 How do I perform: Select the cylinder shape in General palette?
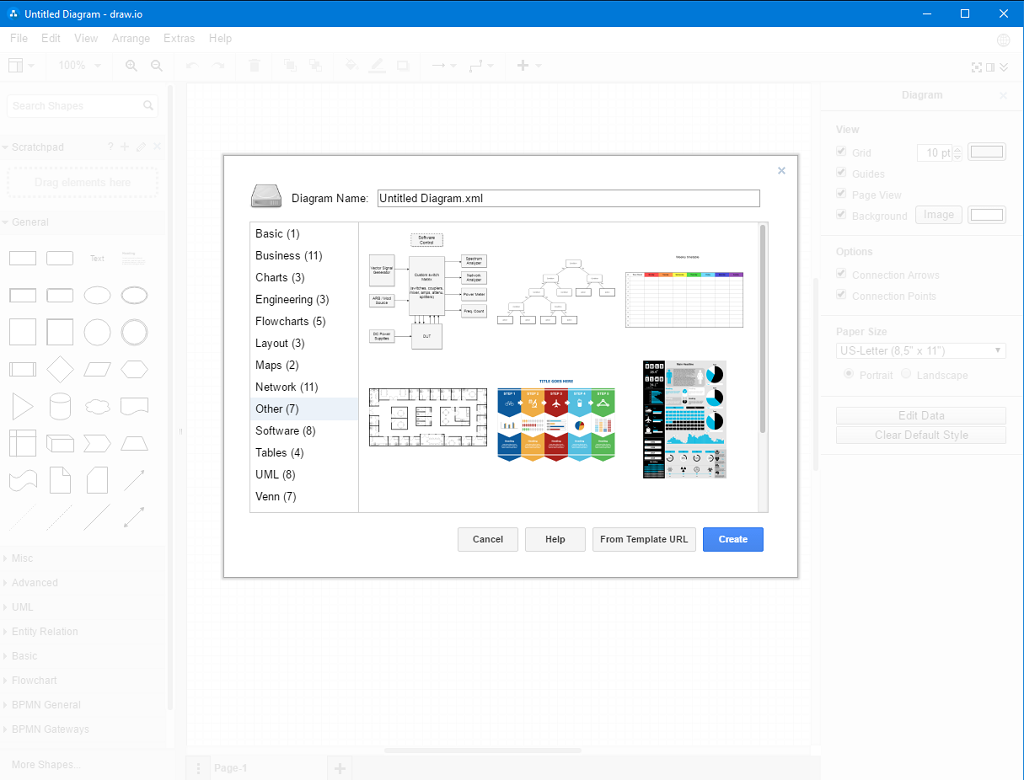point(60,406)
